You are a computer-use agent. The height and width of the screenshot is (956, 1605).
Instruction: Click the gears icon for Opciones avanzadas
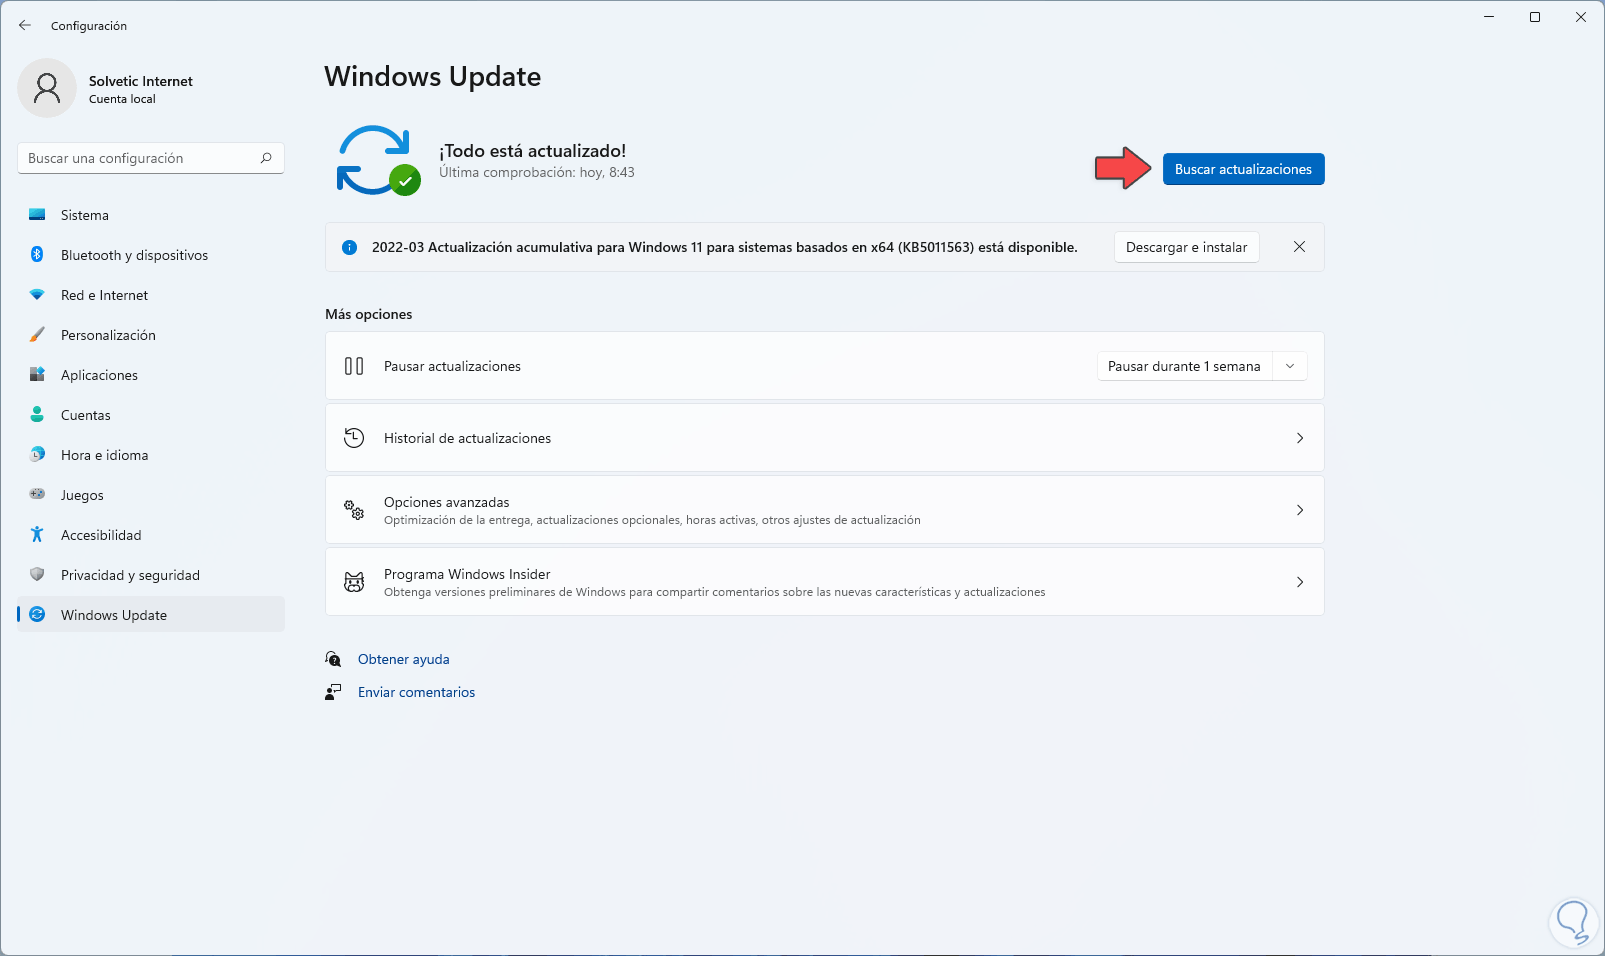[x=354, y=510]
